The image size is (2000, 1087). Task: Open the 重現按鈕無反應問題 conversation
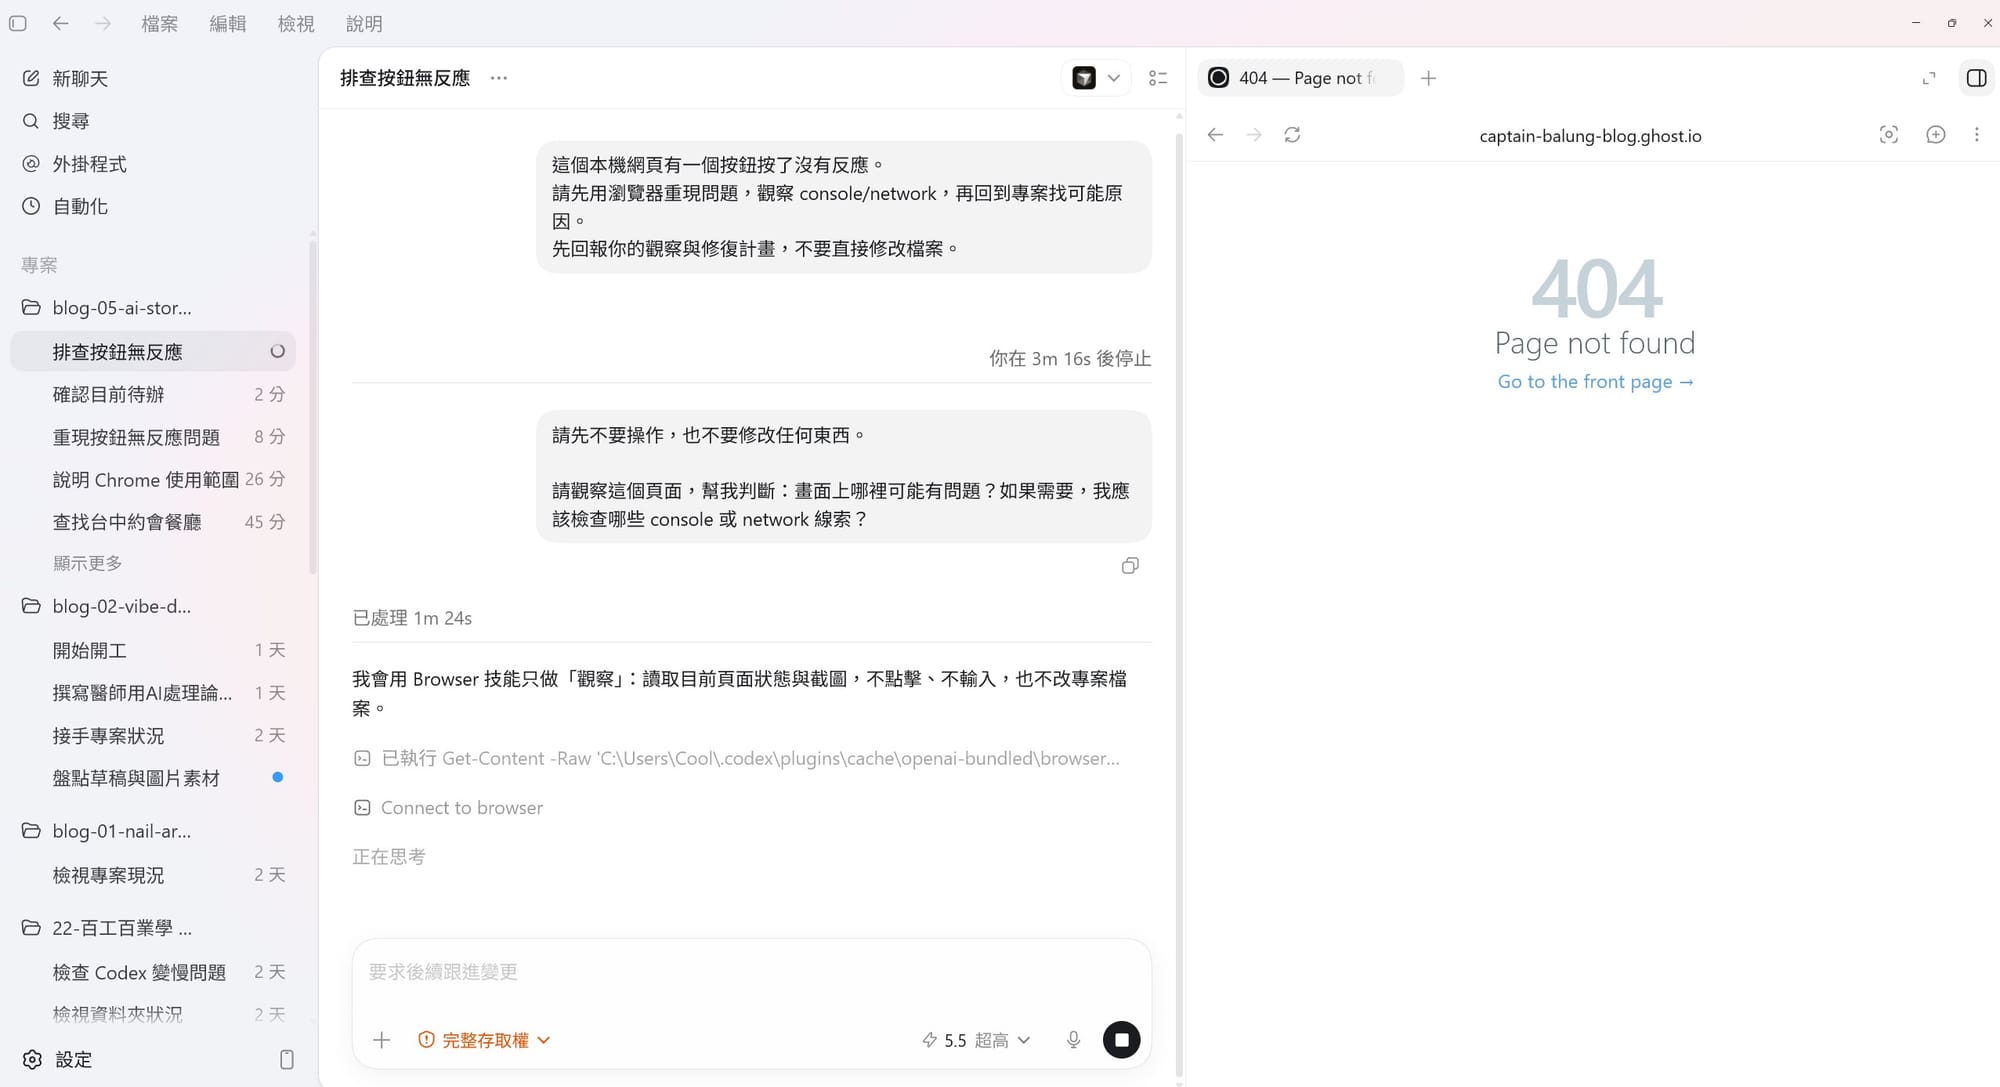[153, 437]
